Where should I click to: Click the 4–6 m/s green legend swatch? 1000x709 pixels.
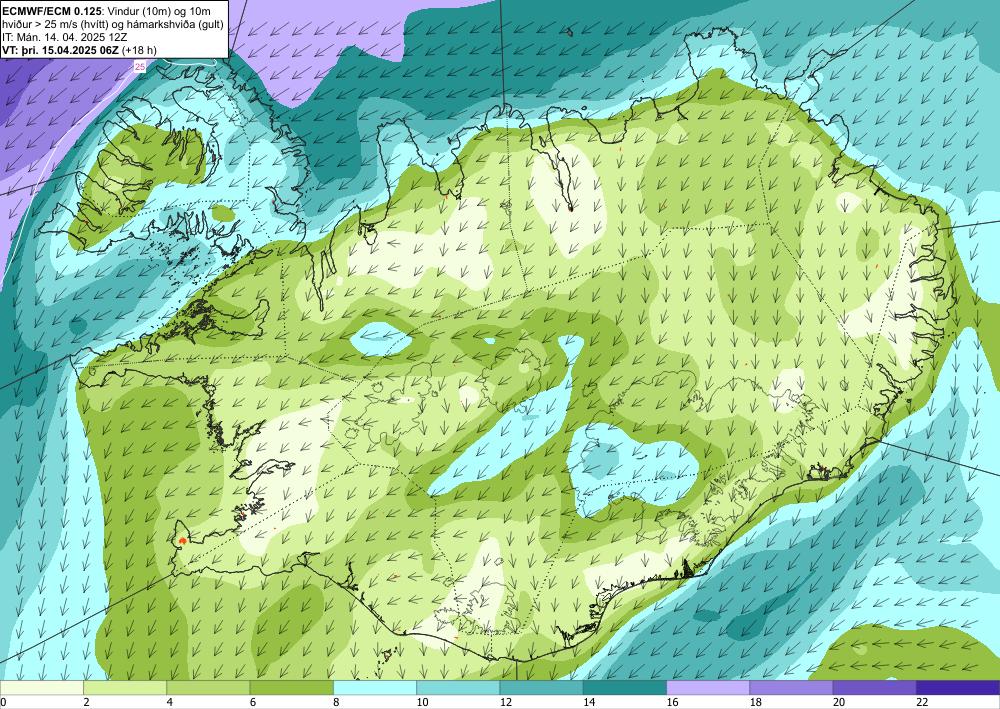pyautogui.click(x=208, y=688)
